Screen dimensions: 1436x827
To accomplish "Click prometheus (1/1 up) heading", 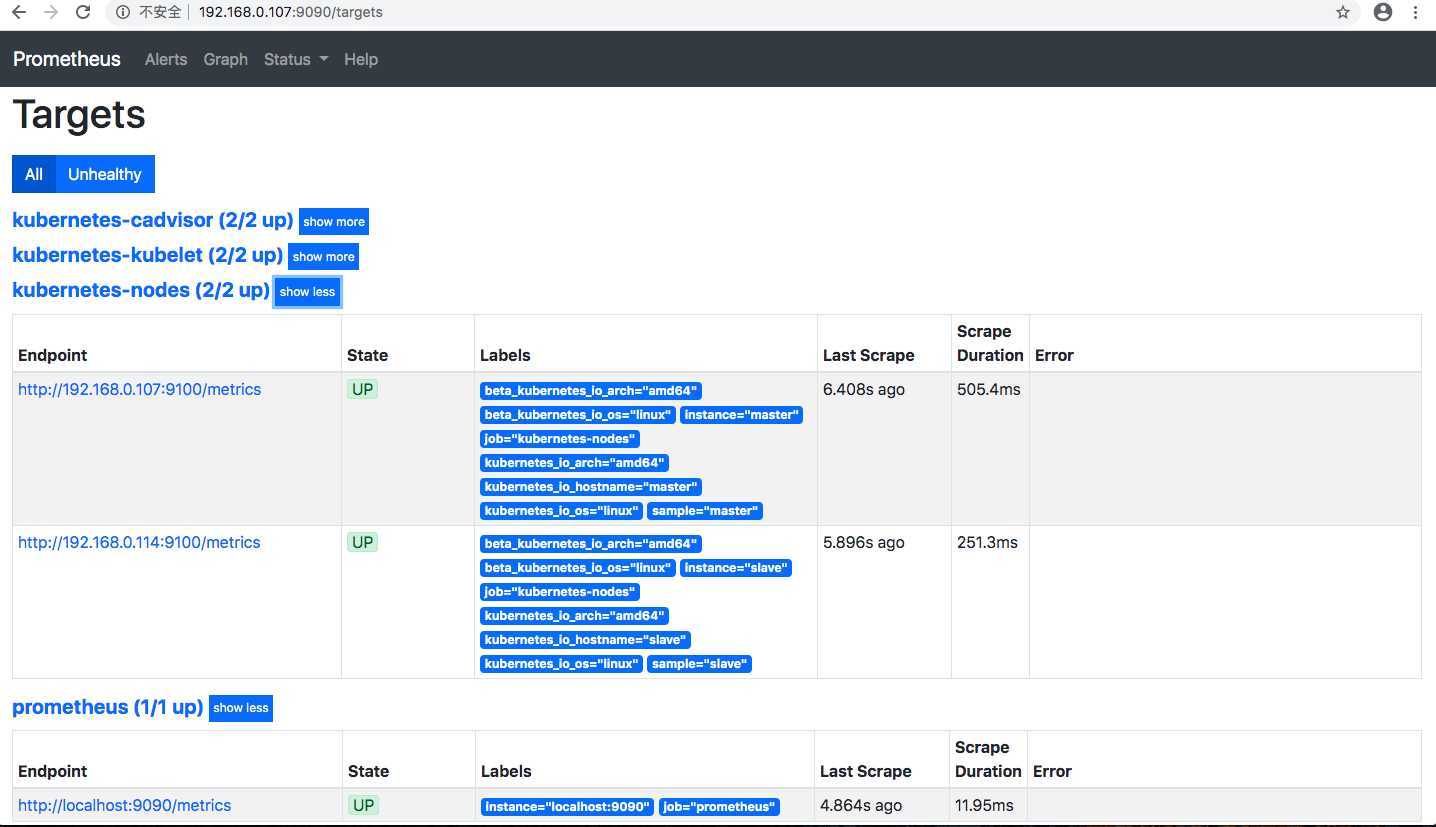I will 108,707.
